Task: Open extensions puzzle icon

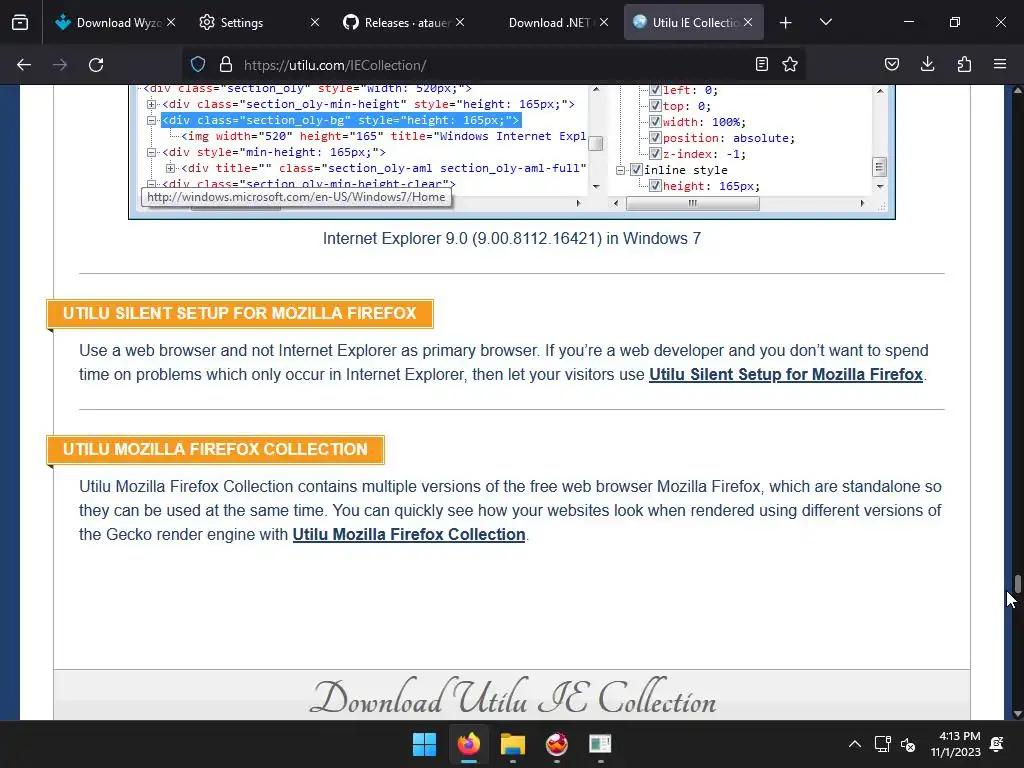Action: pyautogui.click(x=964, y=64)
